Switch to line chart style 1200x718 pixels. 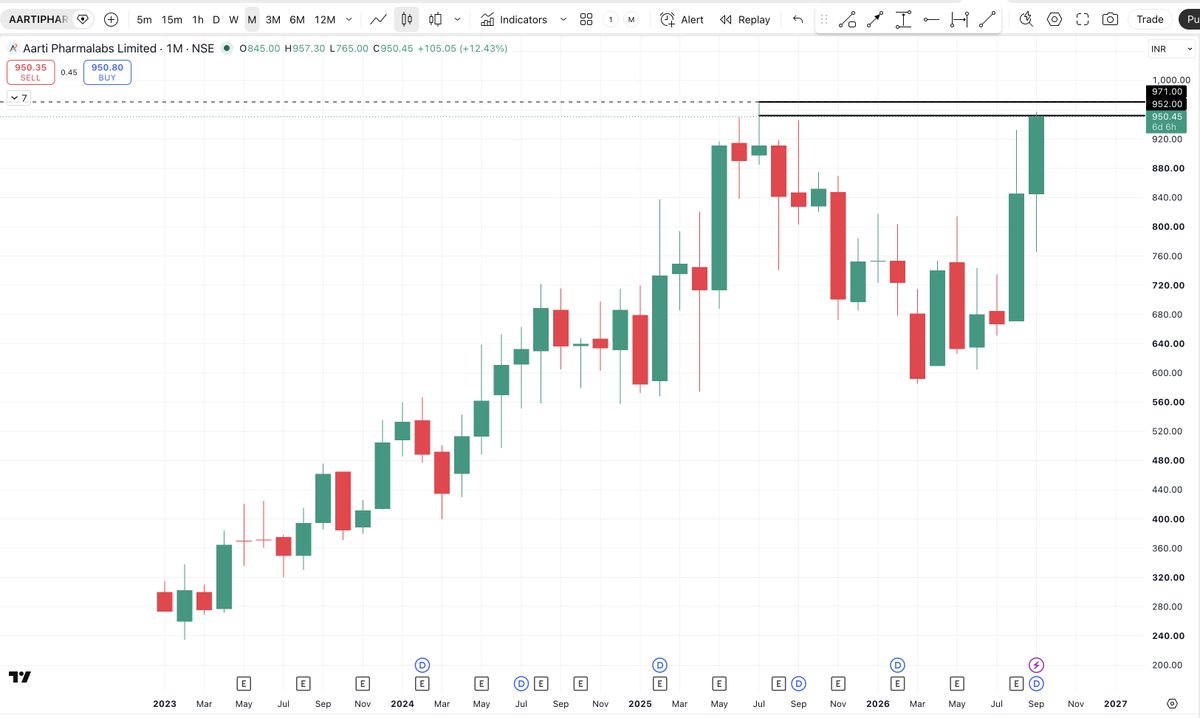click(x=379, y=19)
